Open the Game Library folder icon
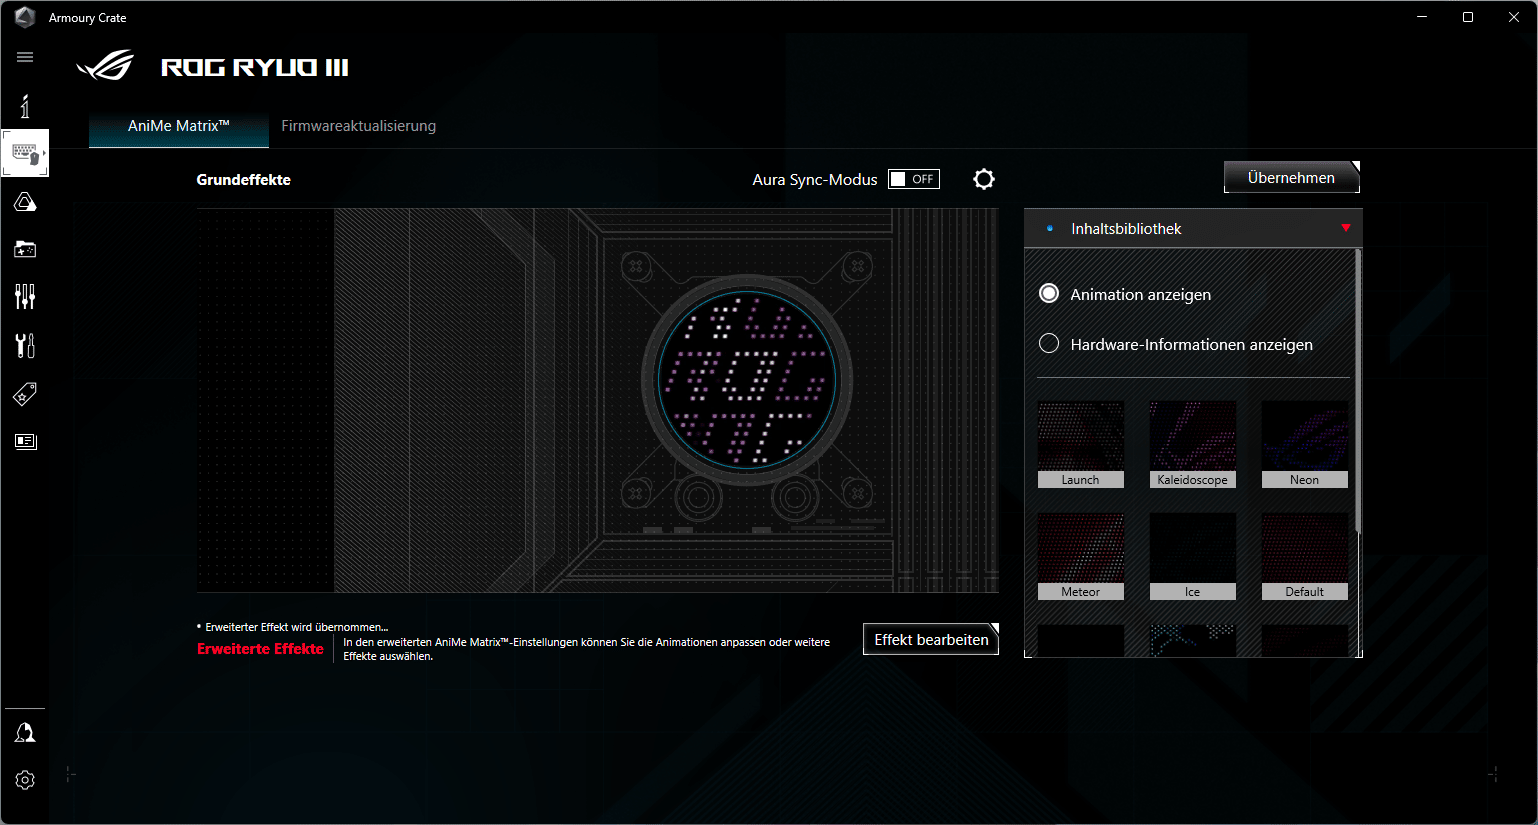Screen dimensions: 1538x825 click(25, 249)
